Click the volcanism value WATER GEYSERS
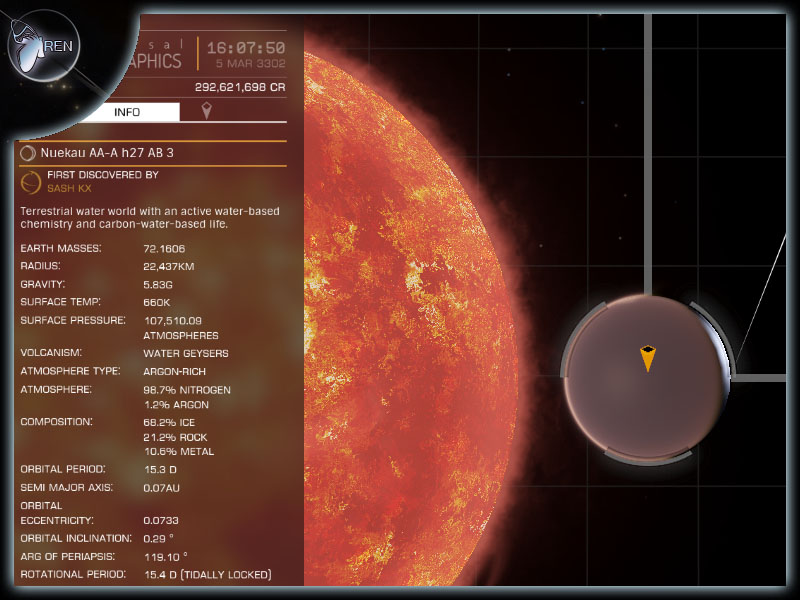 186,354
